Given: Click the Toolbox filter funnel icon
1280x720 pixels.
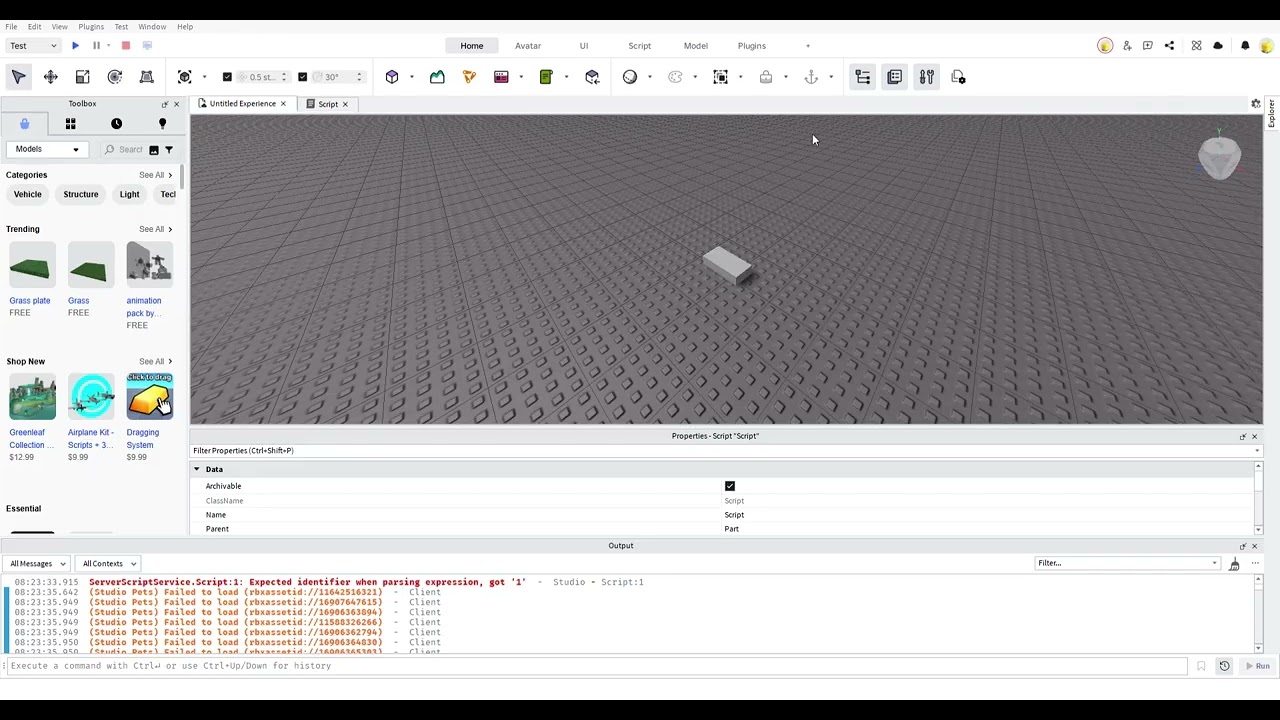Looking at the screenshot, I should click(x=168, y=150).
